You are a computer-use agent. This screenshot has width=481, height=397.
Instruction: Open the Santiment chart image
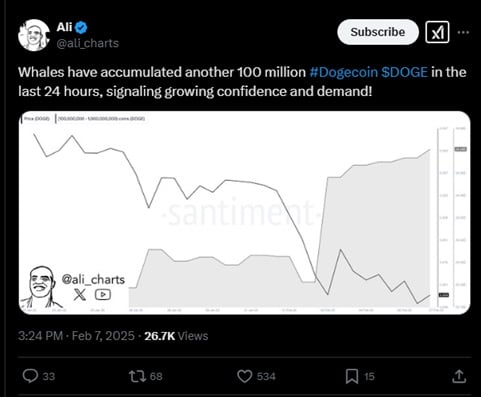click(244, 213)
